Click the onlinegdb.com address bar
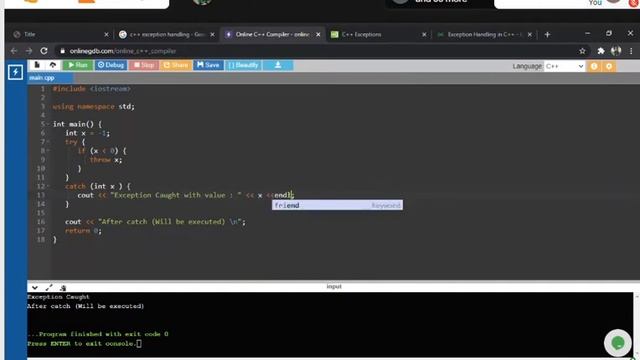The width and height of the screenshot is (640, 360). point(318,51)
